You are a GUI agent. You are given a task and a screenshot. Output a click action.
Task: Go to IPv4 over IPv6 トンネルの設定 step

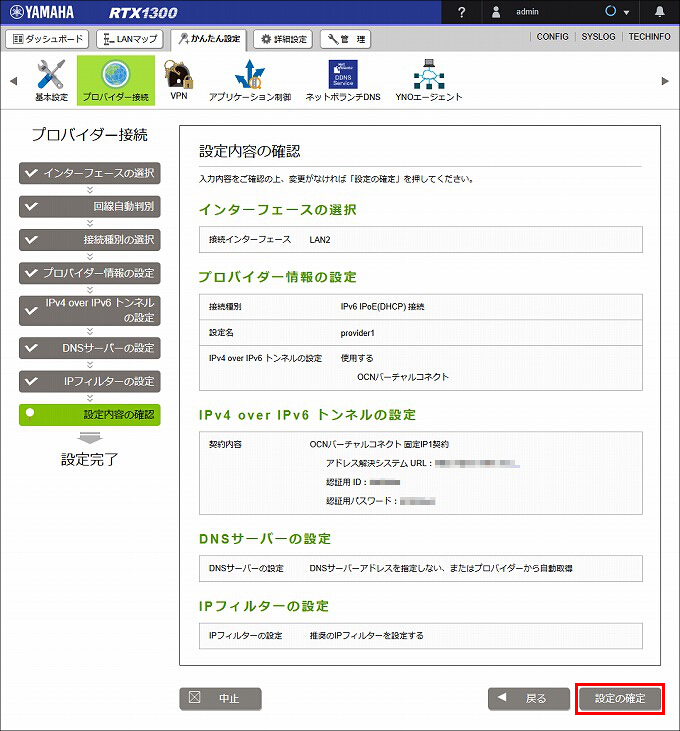coord(89,310)
